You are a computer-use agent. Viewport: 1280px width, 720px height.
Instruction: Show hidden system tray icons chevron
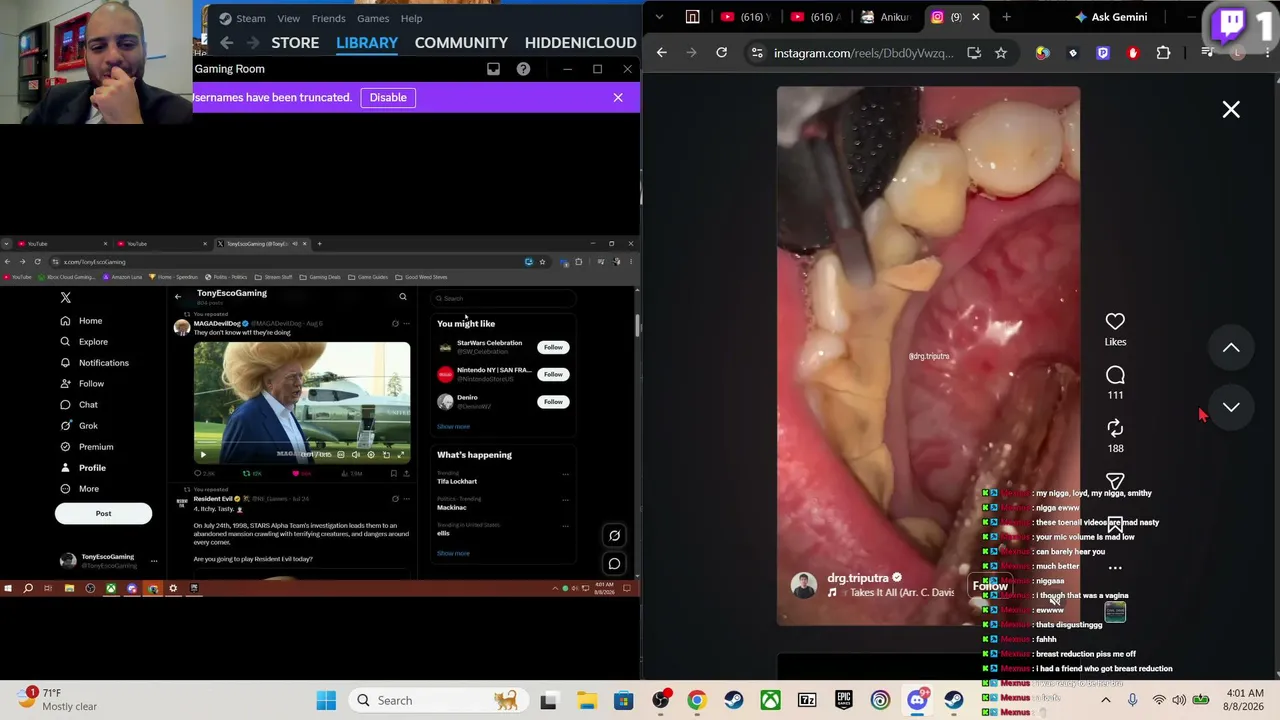tap(1104, 700)
